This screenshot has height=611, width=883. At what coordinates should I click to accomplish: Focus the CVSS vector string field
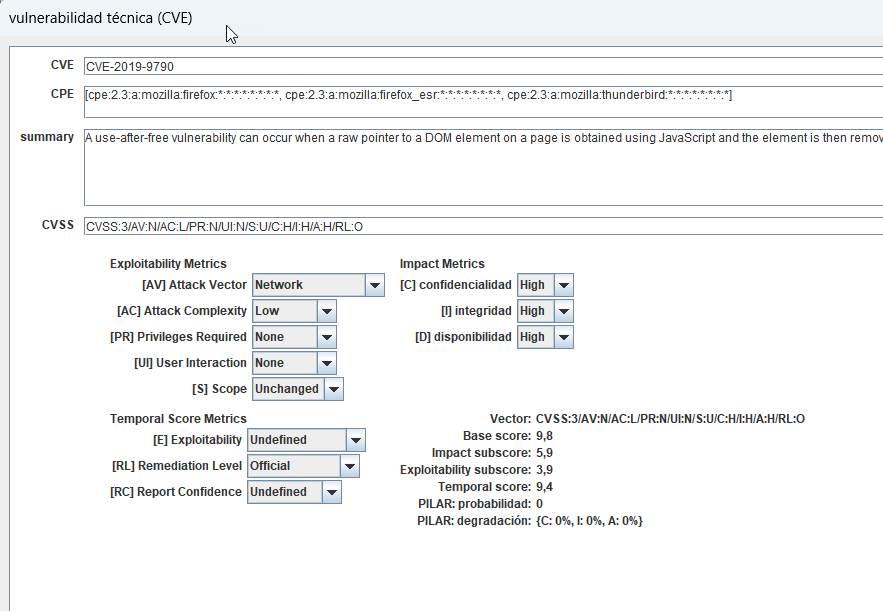[480, 226]
